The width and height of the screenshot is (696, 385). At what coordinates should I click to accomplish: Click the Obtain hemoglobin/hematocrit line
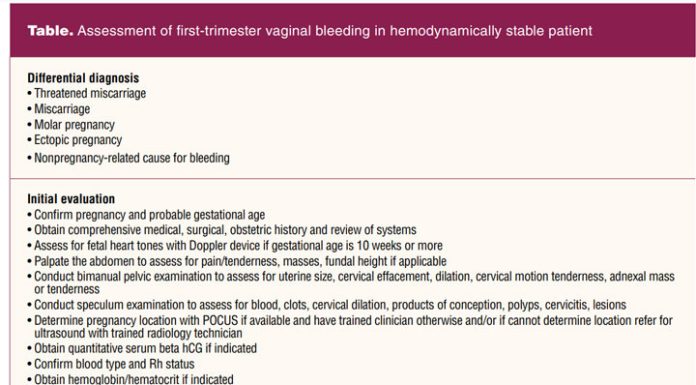point(130,379)
